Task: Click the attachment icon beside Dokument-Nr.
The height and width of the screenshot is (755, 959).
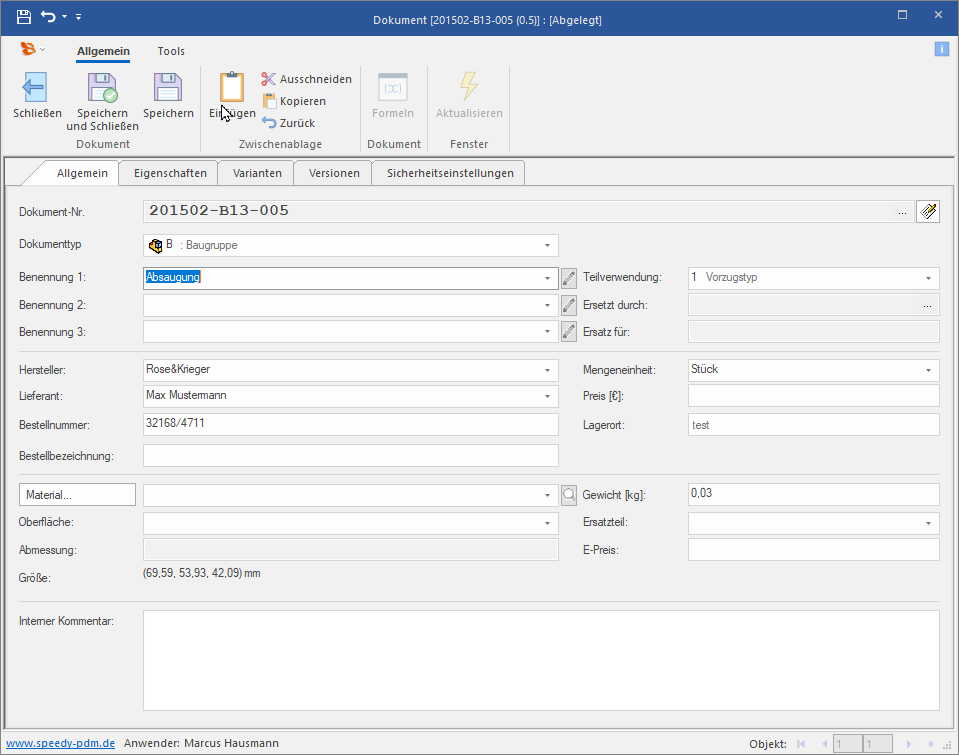Action: [x=927, y=212]
